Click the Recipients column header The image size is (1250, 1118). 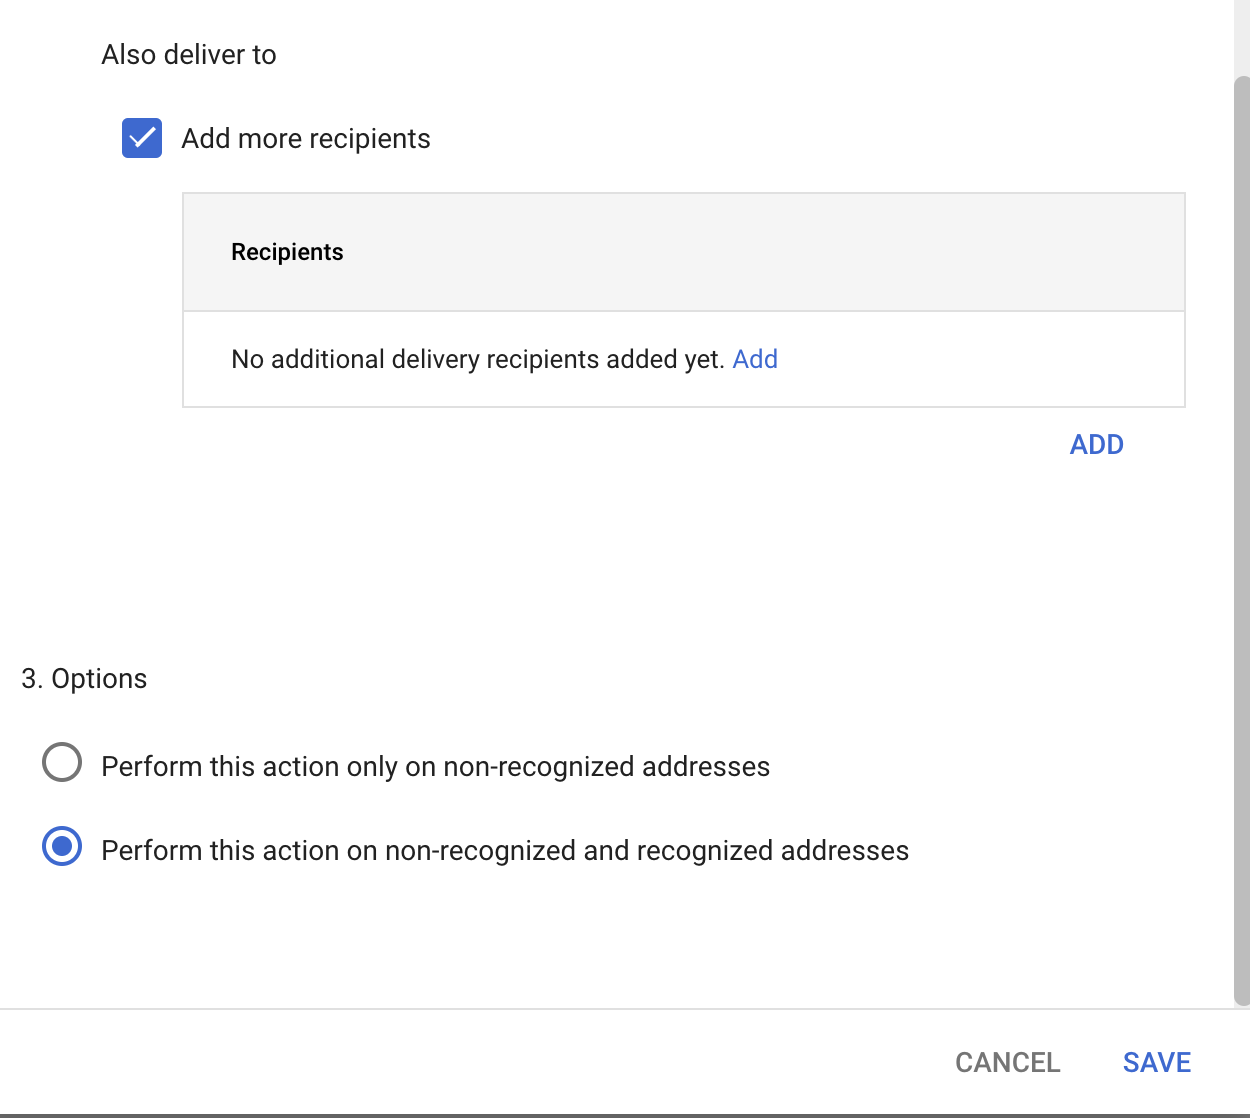point(287,252)
